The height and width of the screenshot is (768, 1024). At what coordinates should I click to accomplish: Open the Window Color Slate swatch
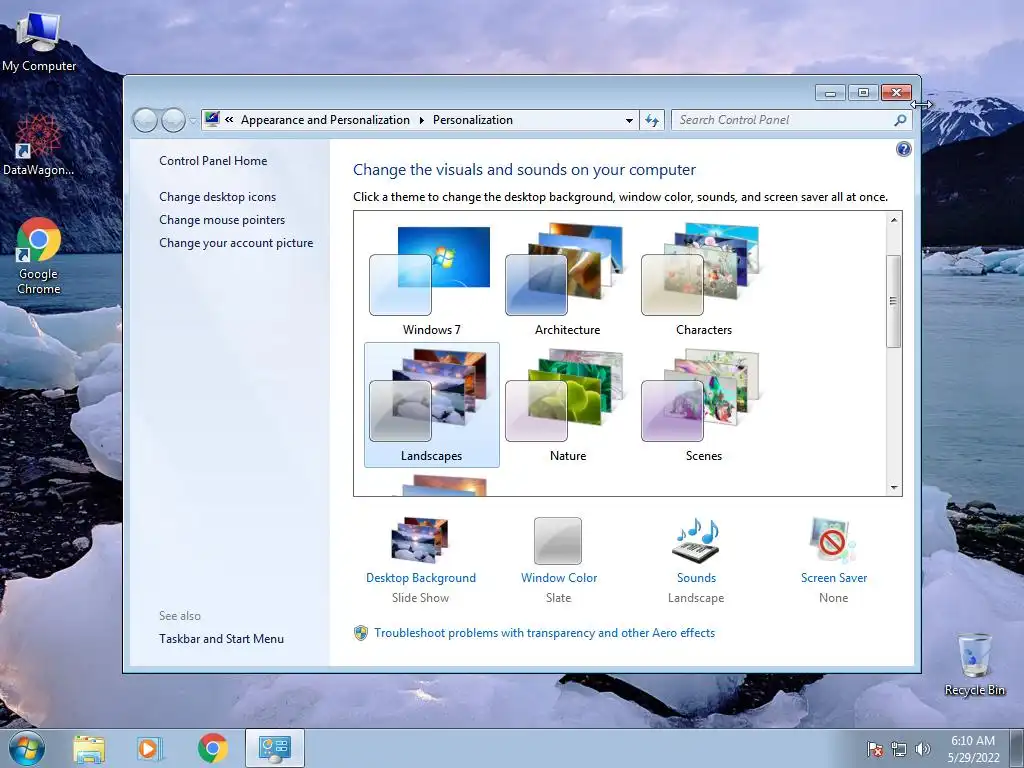(x=558, y=541)
